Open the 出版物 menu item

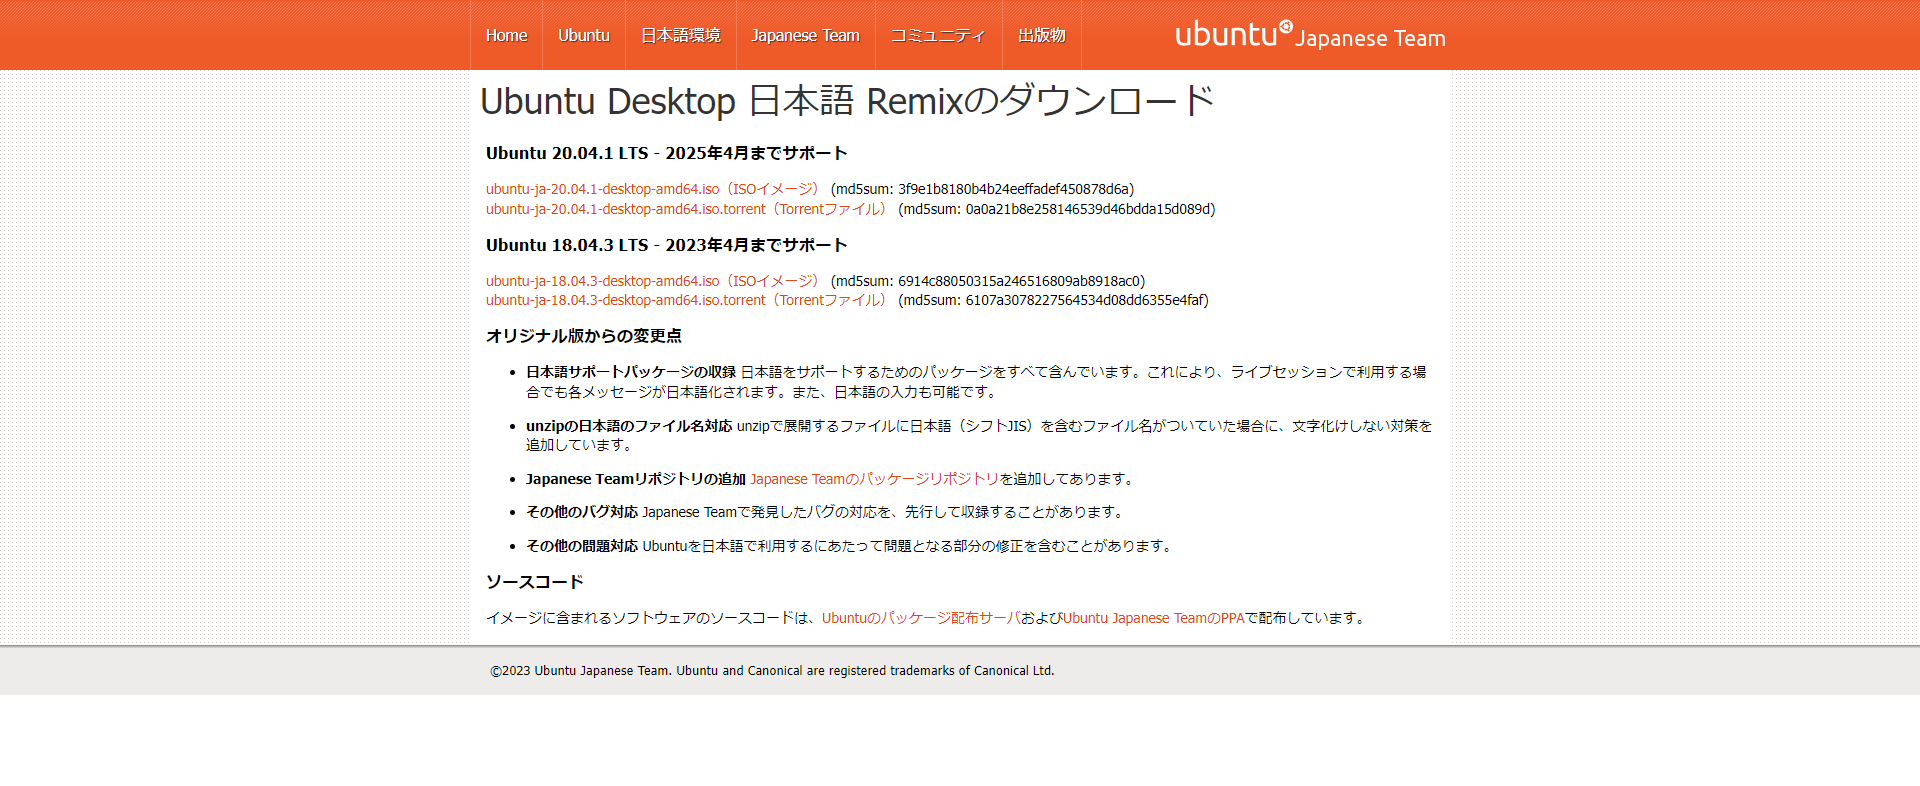1042,35
